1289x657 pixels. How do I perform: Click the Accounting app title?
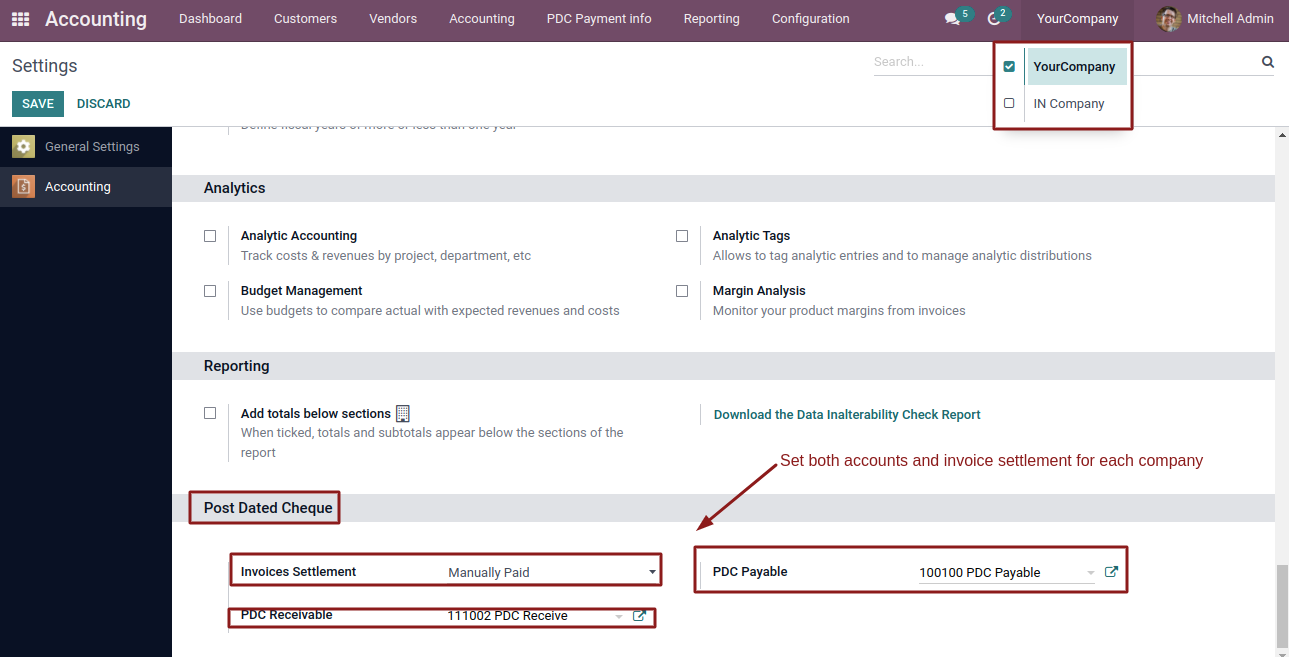[96, 19]
